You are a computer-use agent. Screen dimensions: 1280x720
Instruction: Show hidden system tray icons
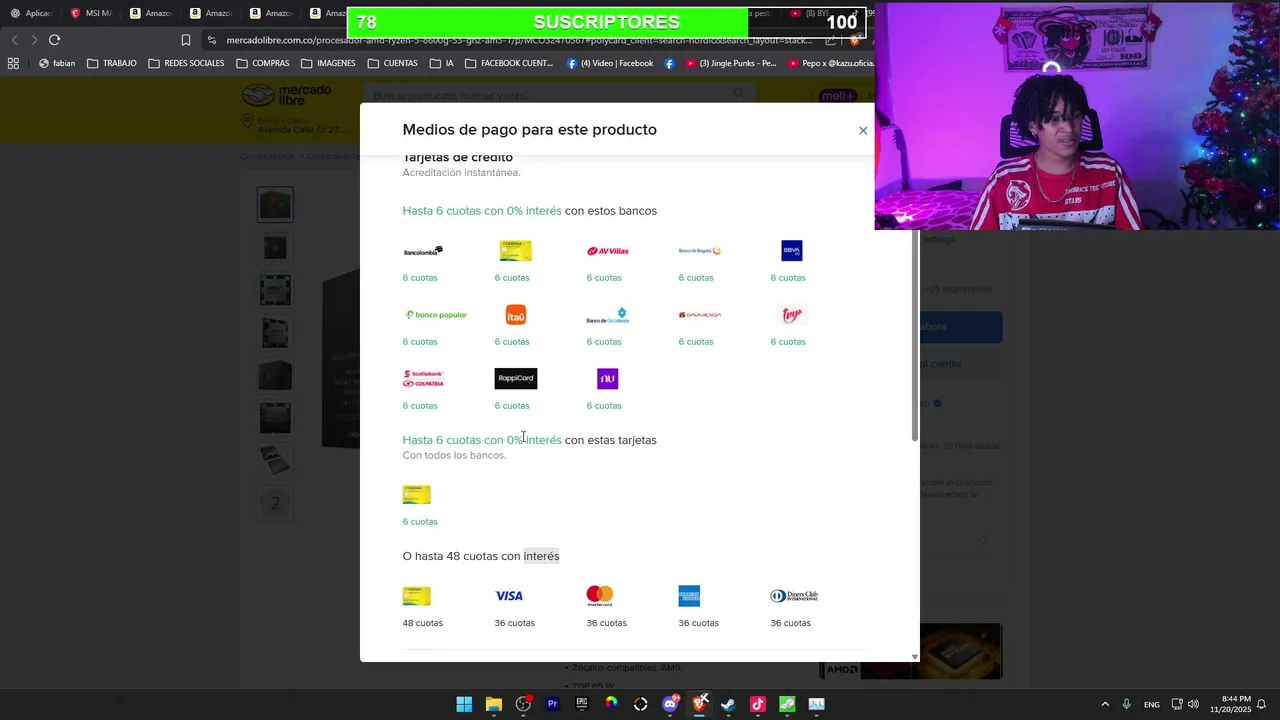tap(1105, 704)
